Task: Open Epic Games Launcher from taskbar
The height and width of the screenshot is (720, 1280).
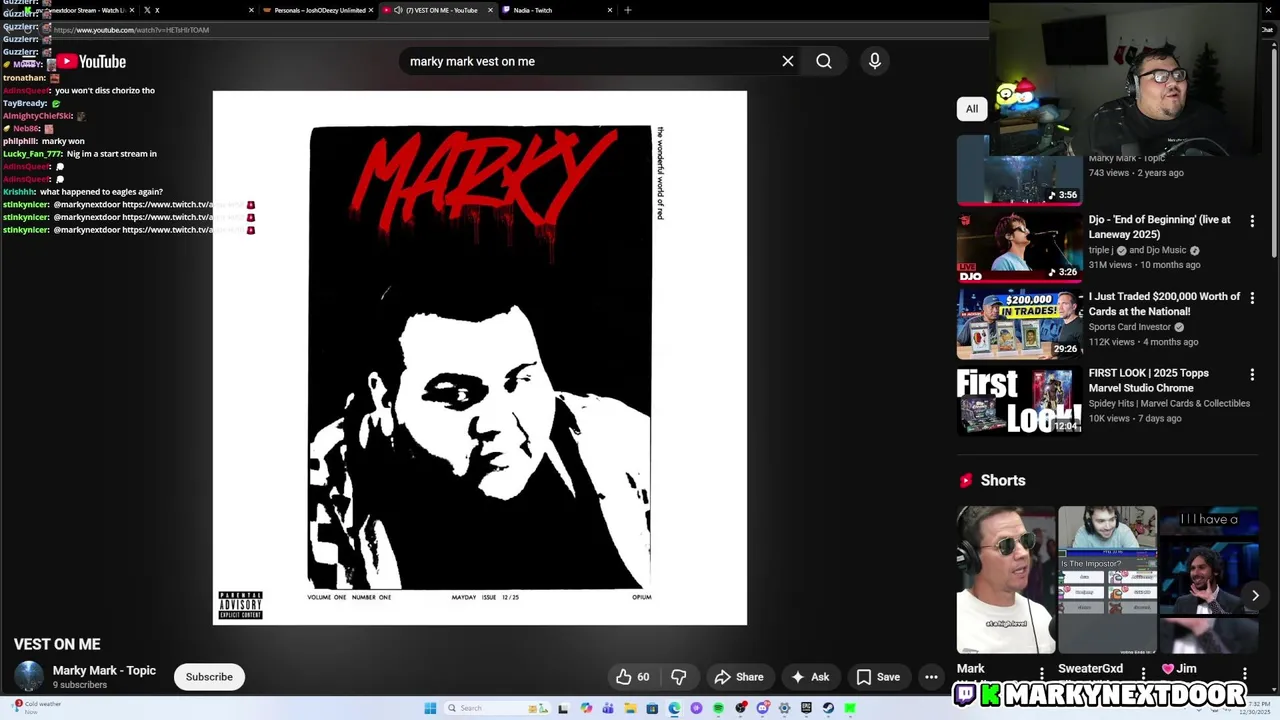Action: 806,708
